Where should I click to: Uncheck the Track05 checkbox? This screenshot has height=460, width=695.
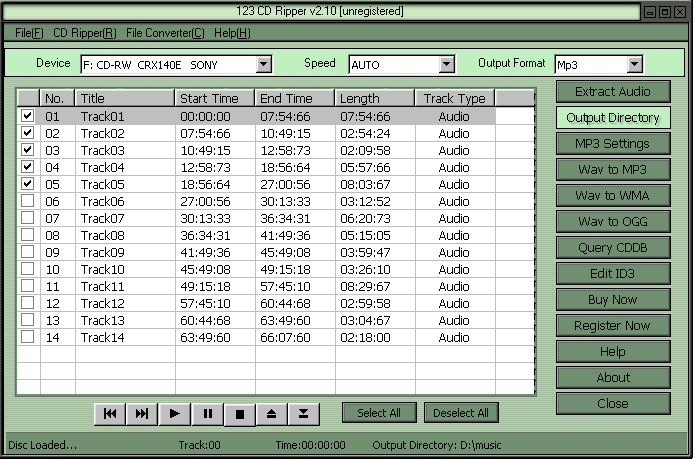27,184
